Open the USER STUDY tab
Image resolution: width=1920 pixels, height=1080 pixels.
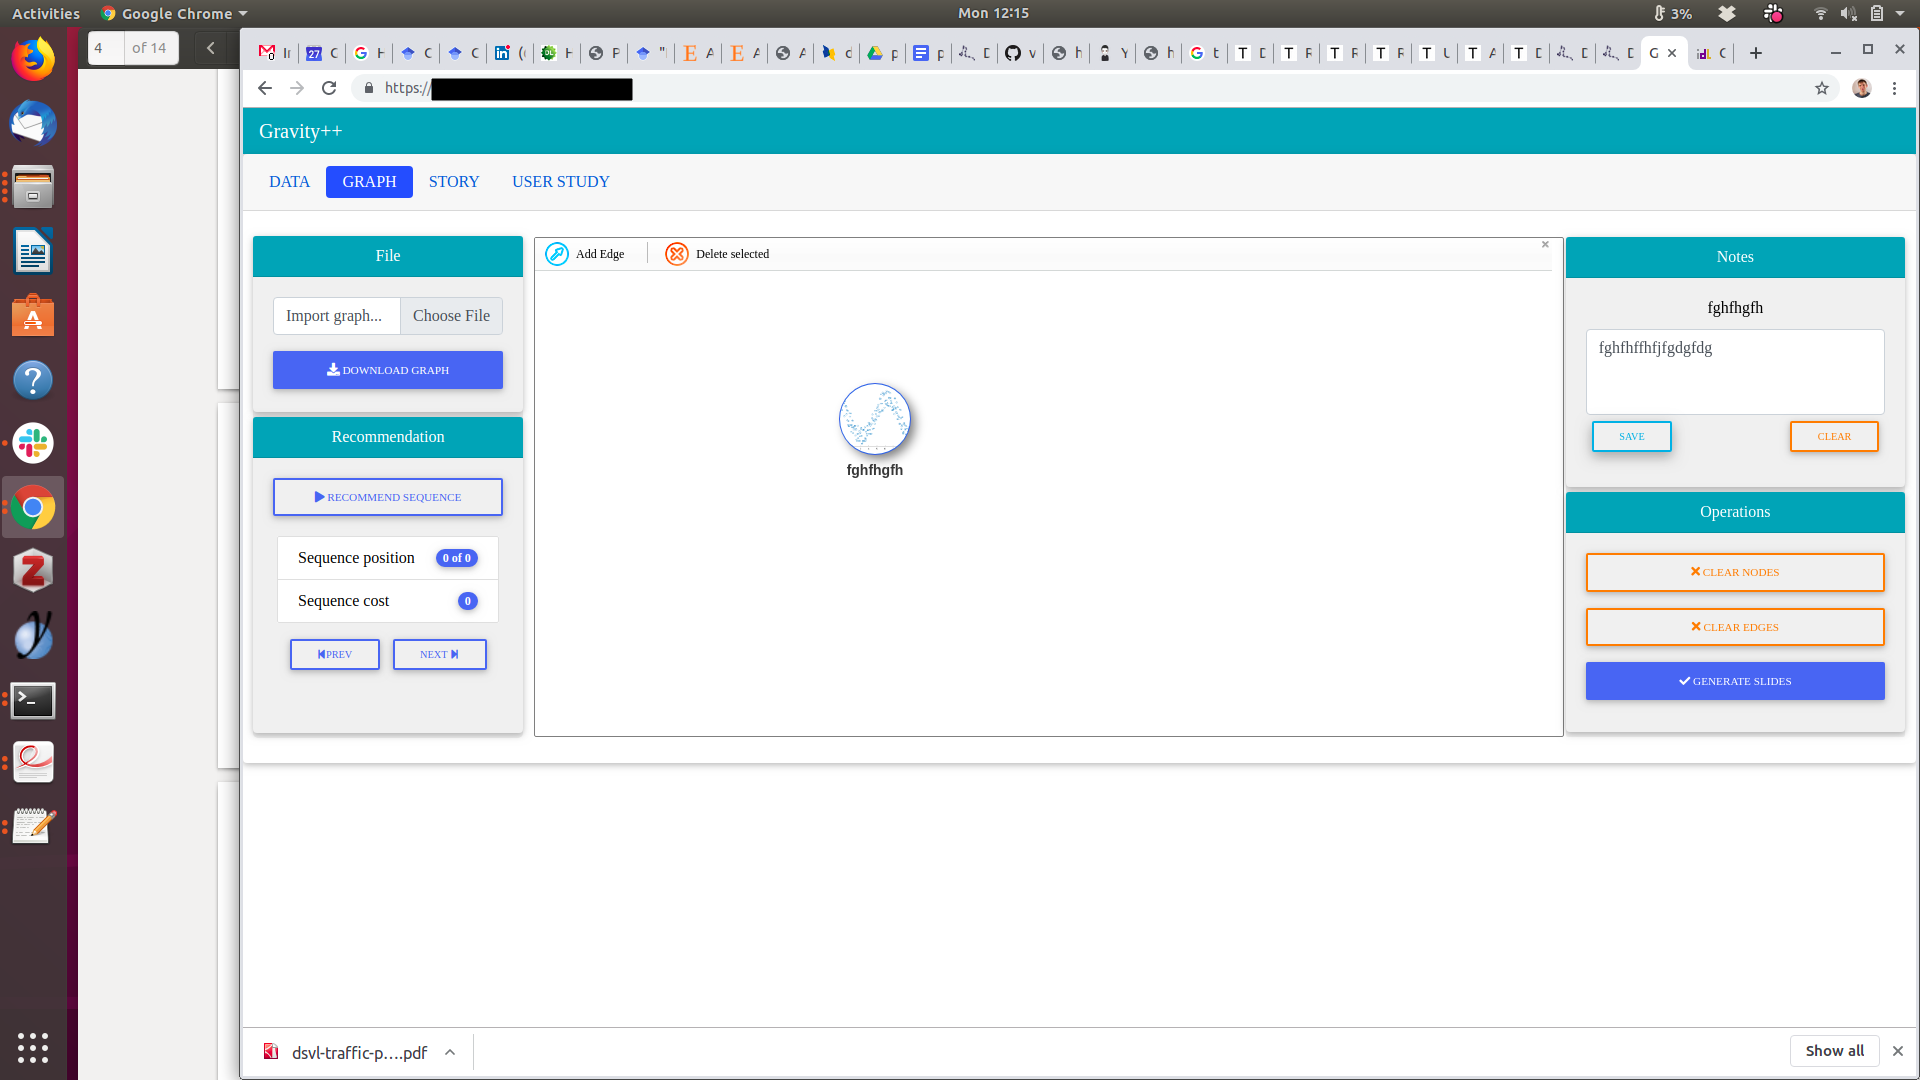click(x=560, y=182)
